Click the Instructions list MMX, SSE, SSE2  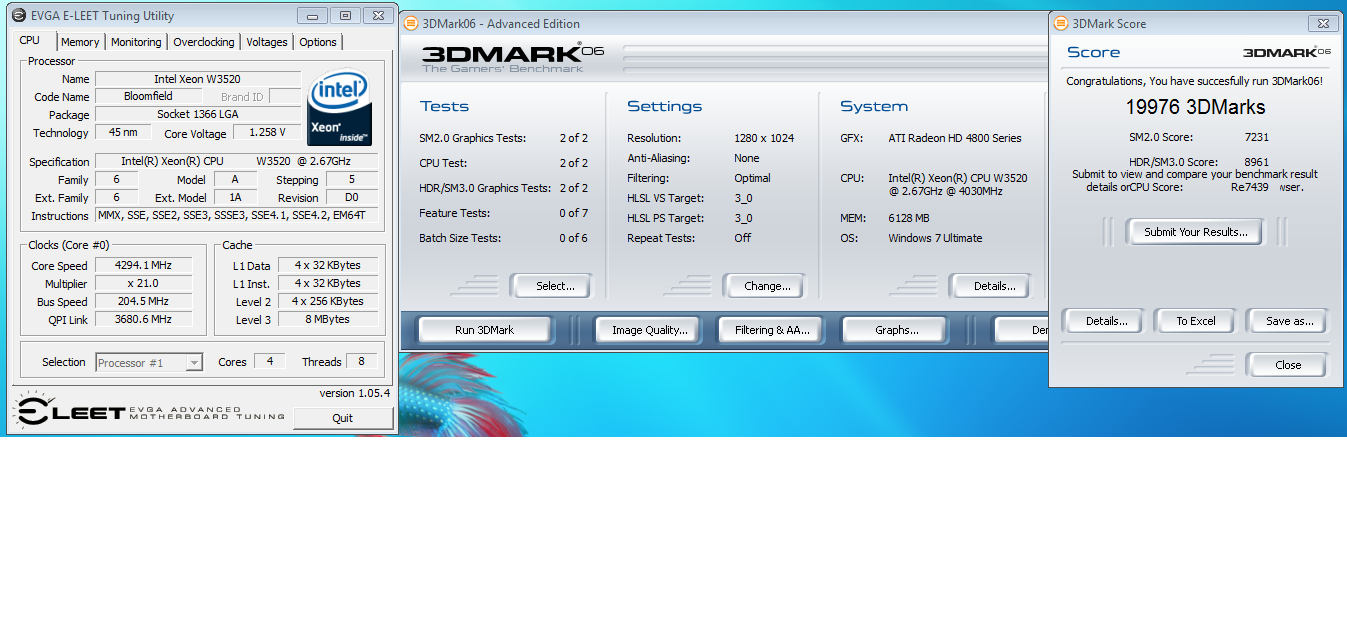click(236, 215)
